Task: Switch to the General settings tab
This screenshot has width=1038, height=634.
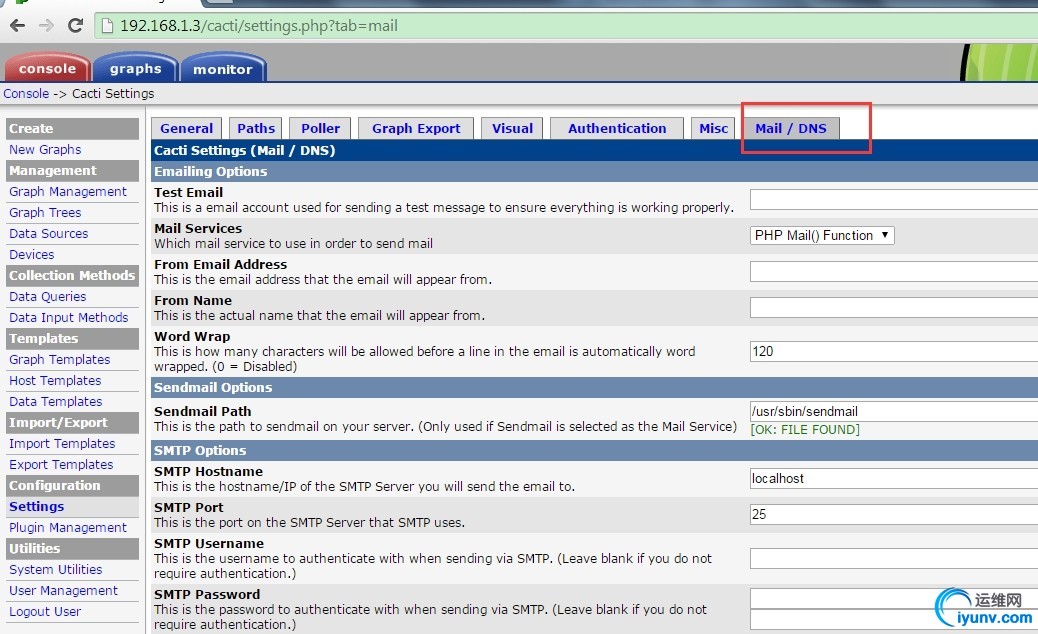Action: 187,128
